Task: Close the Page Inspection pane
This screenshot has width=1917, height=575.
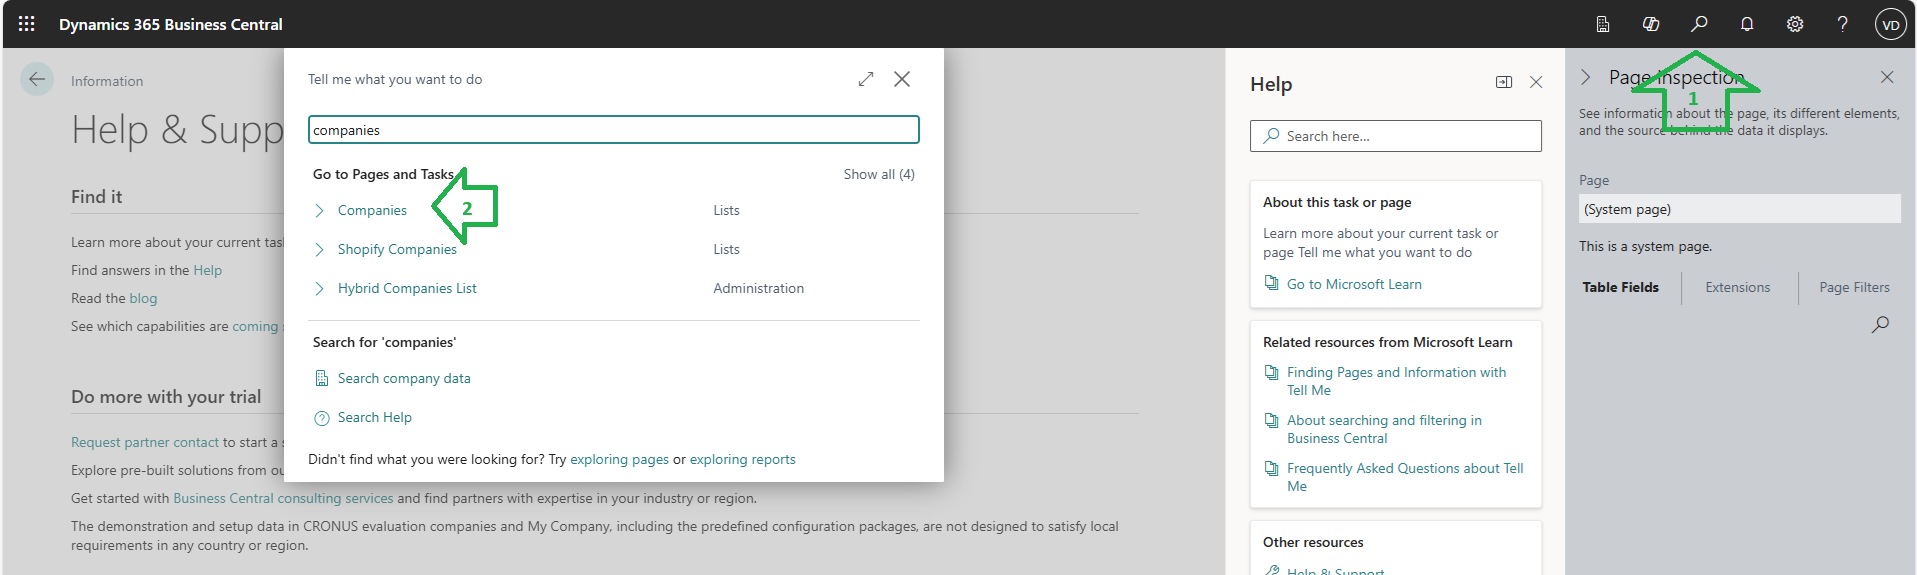Action: 1887,77
